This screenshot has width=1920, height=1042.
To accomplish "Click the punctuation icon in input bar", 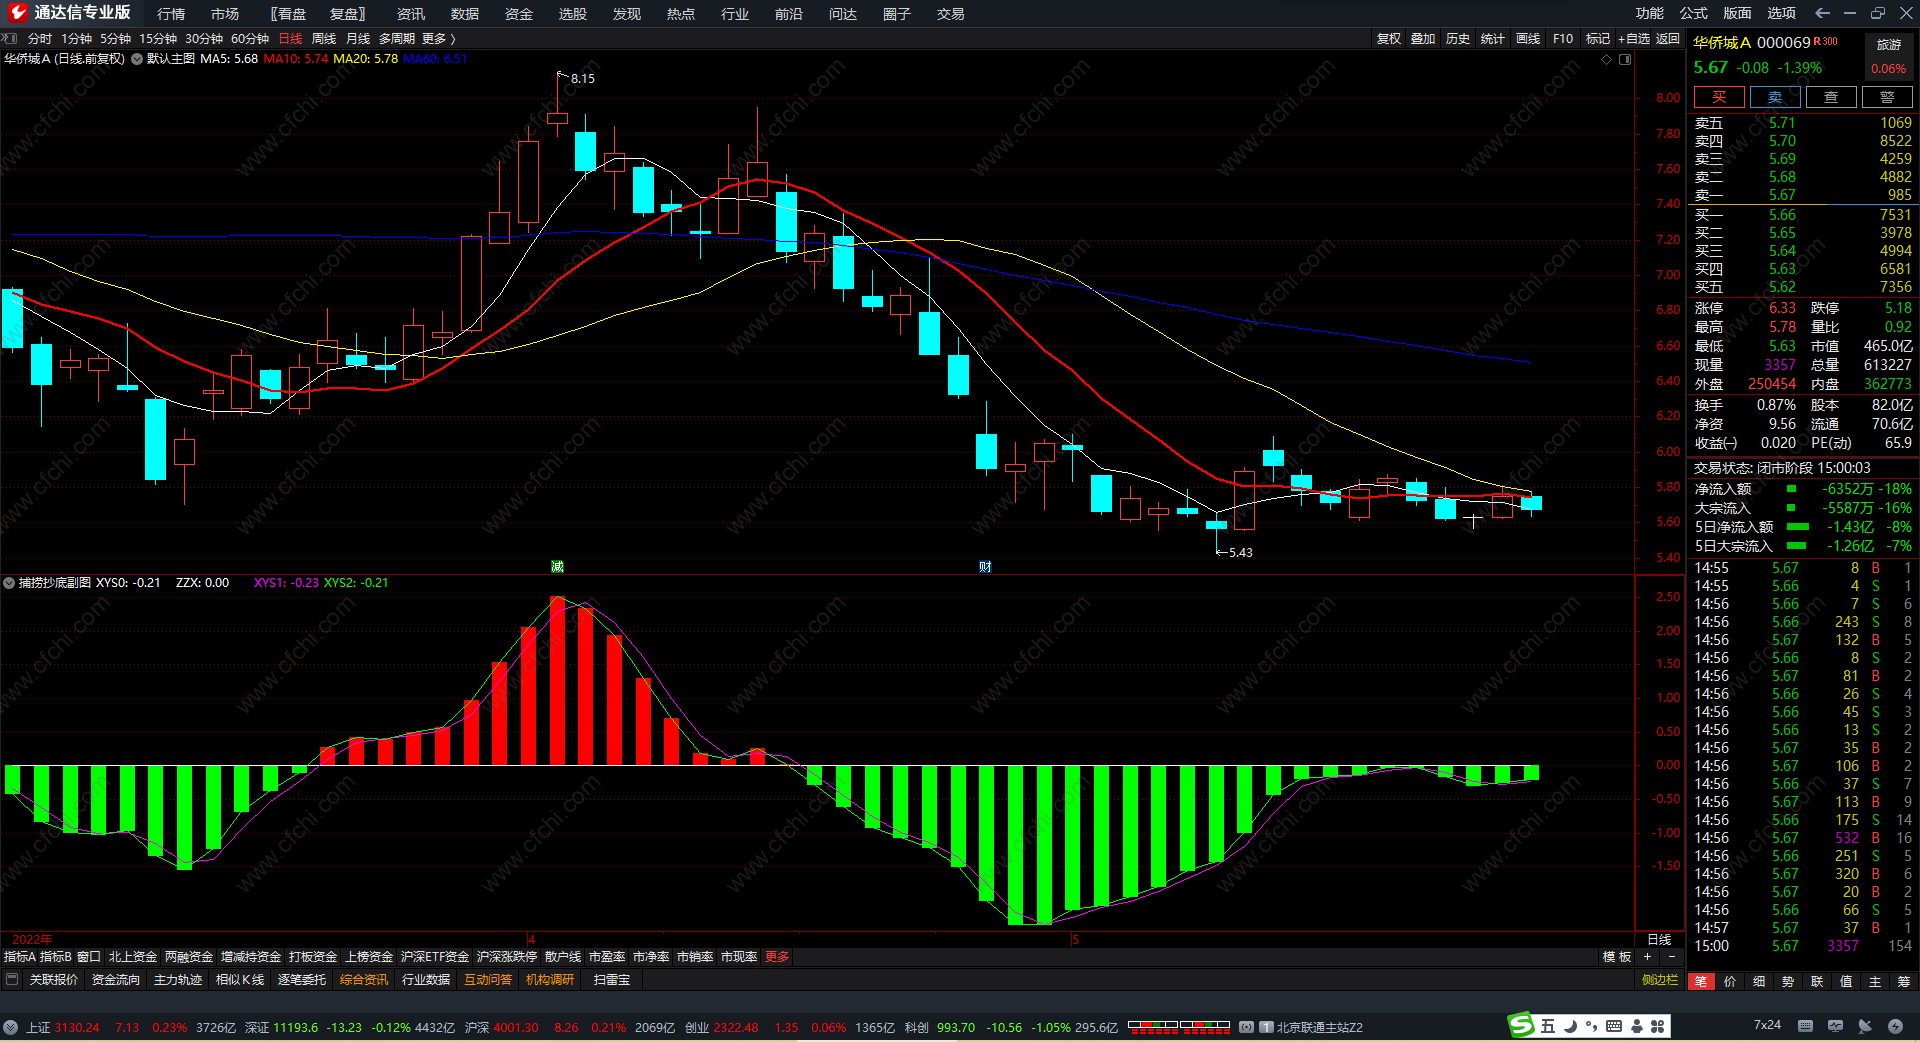I will point(1591,1027).
